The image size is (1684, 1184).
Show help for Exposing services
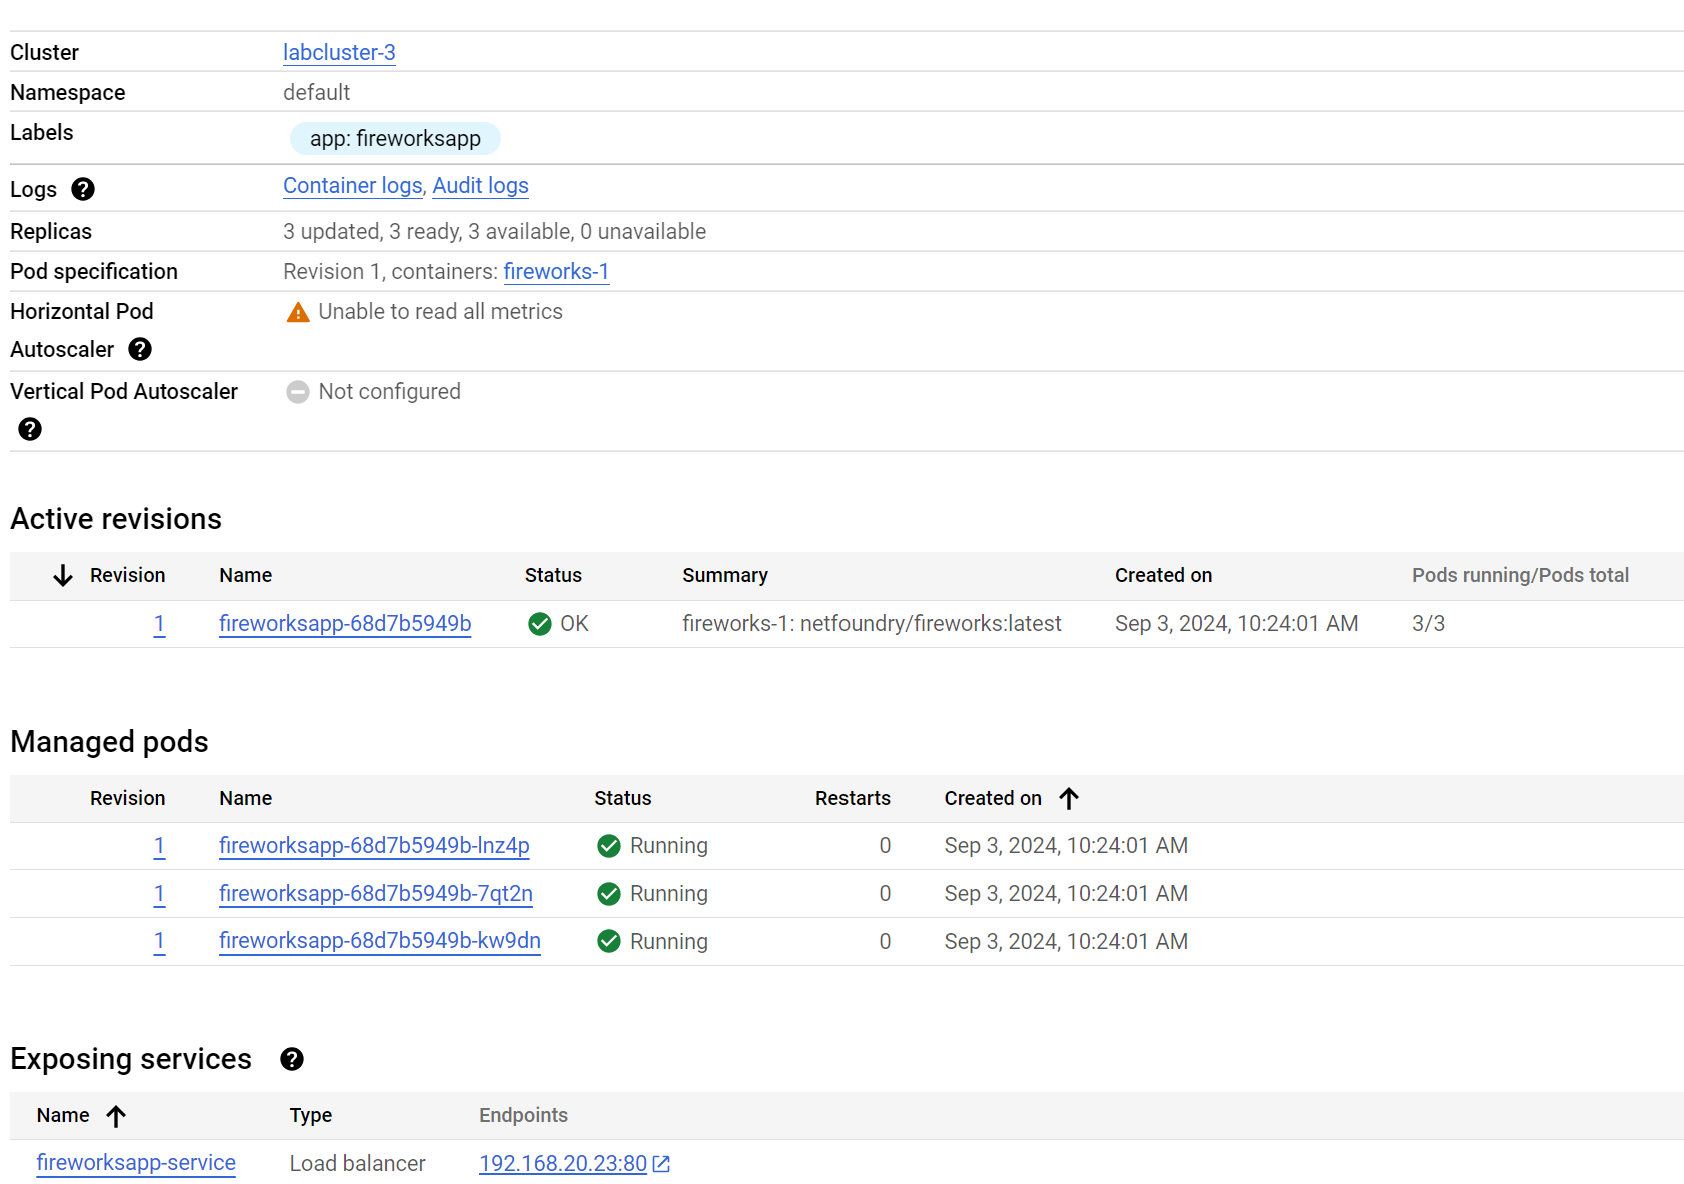click(292, 1059)
